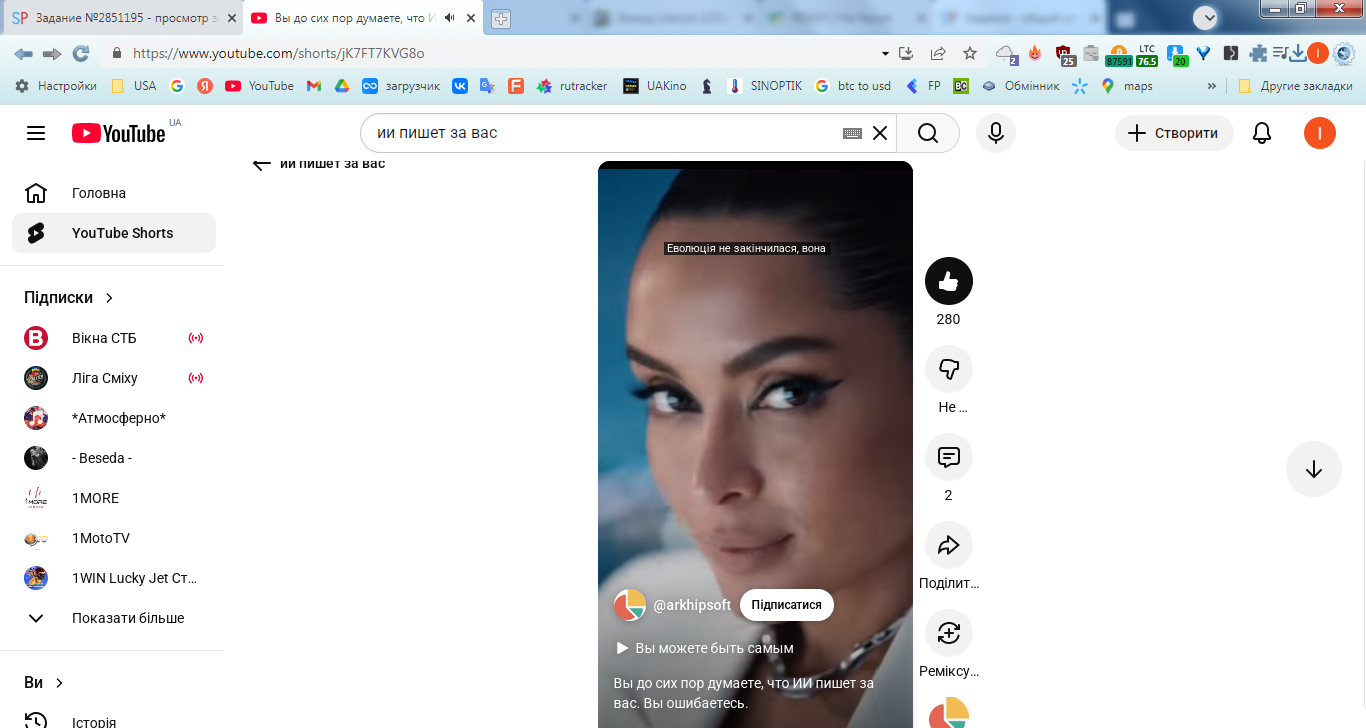1366x728 pixels.
Task: Clear the search query text
Action: coord(880,133)
